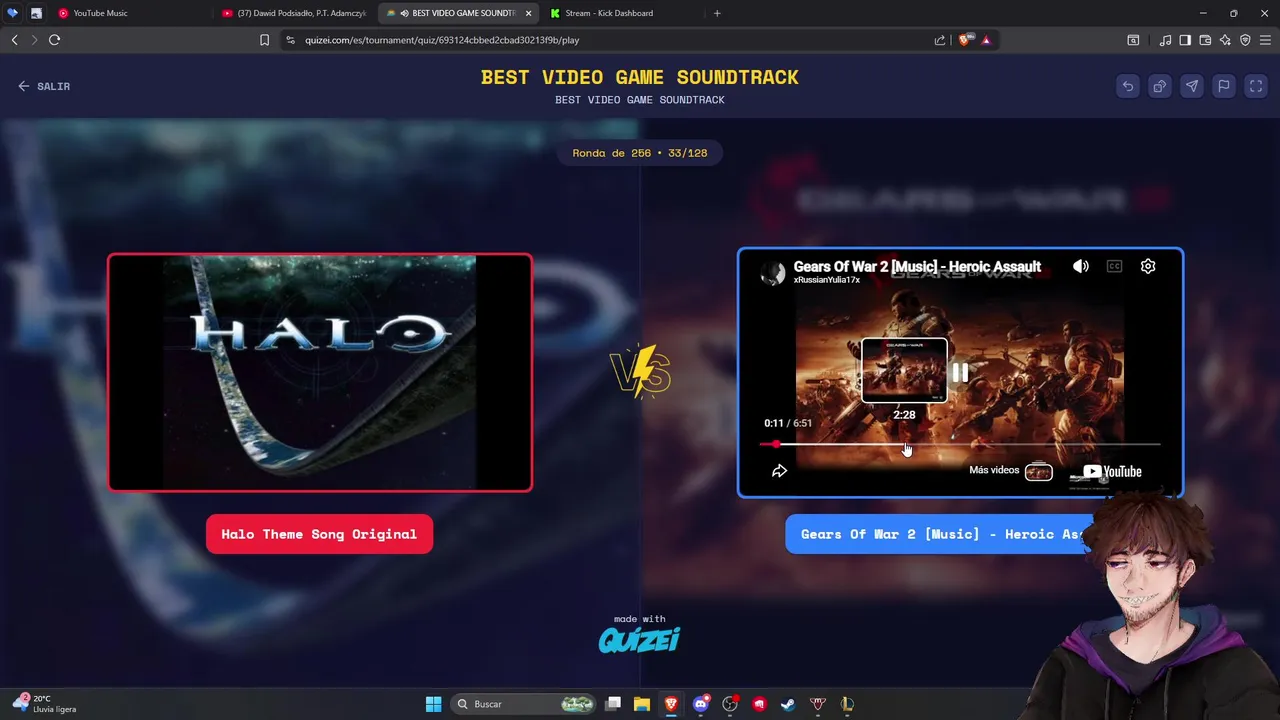This screenshot has width=1280, height=720.
Task: Click the paper plane share button
Action: pyautogui.click(x=1192, y=86)
